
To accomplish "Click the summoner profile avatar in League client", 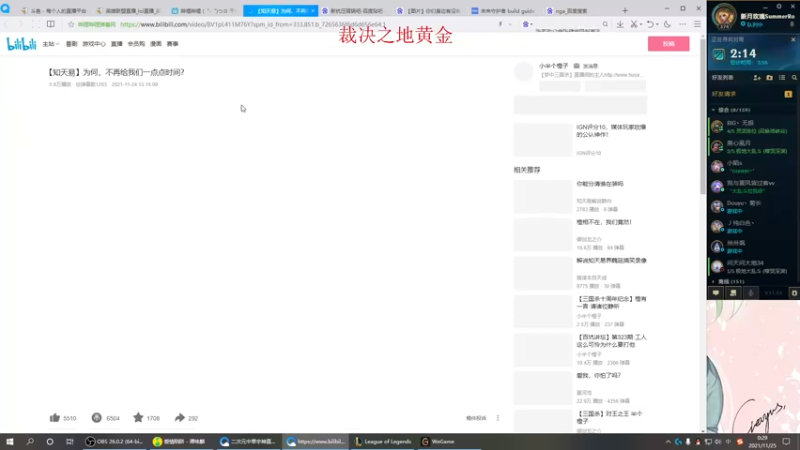I will [x=724, y=15].
